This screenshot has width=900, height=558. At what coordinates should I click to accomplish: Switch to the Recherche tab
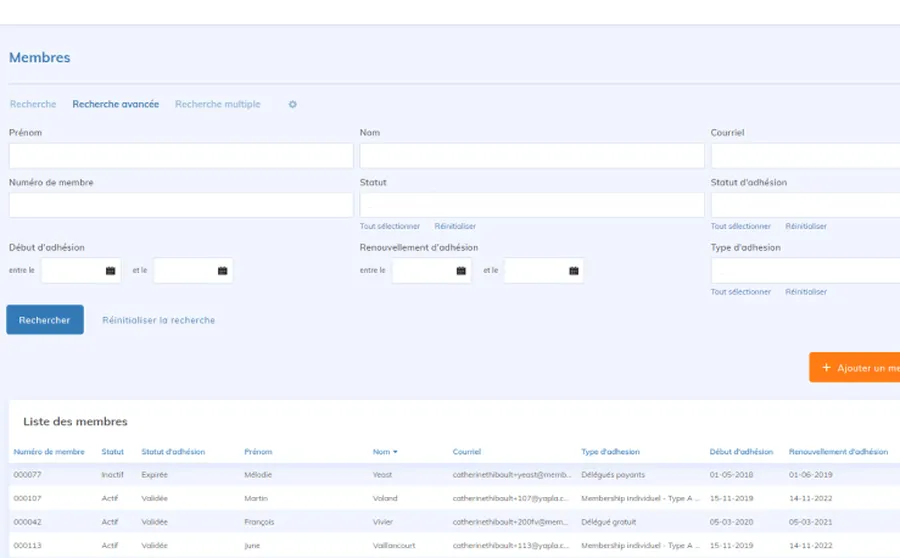click(33, 105)
